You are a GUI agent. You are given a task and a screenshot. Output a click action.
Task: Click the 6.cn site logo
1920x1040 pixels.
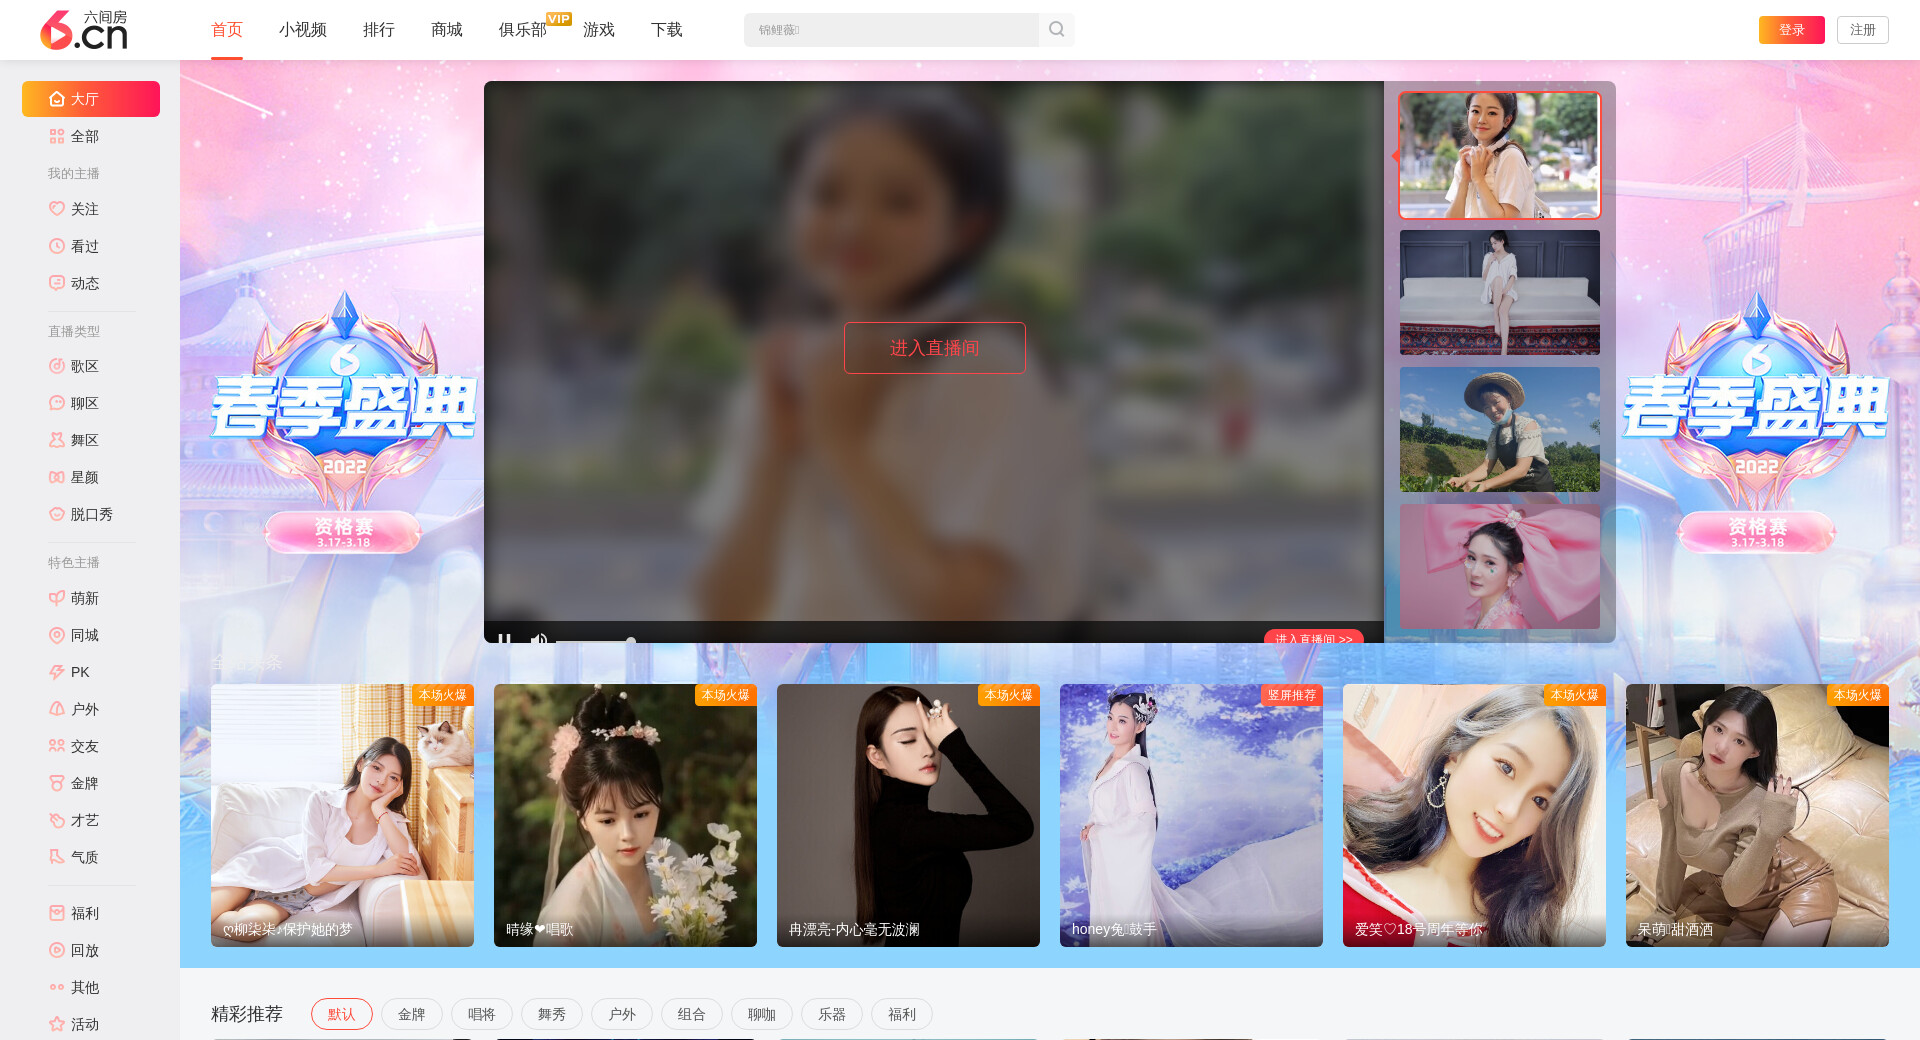(84, 30)
